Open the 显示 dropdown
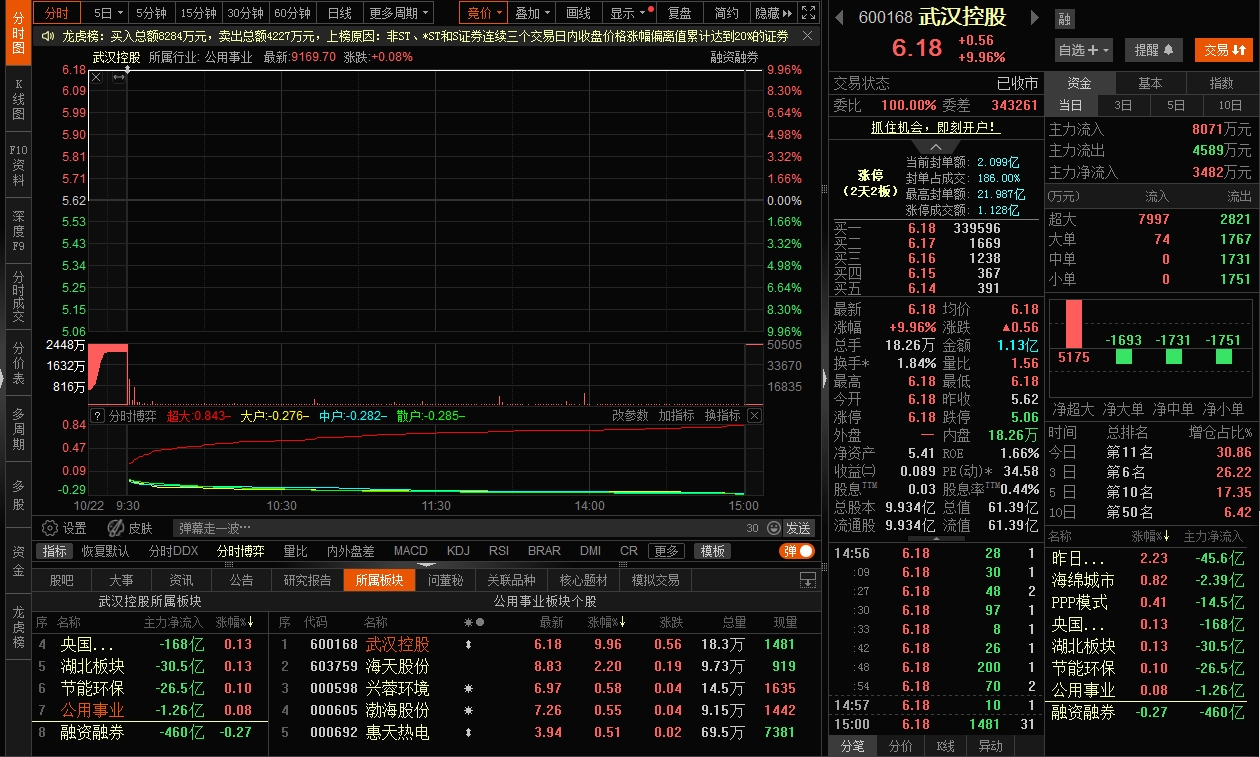Image resolution: width=1260 pixels, height=757 pixels. coord(630,13)
